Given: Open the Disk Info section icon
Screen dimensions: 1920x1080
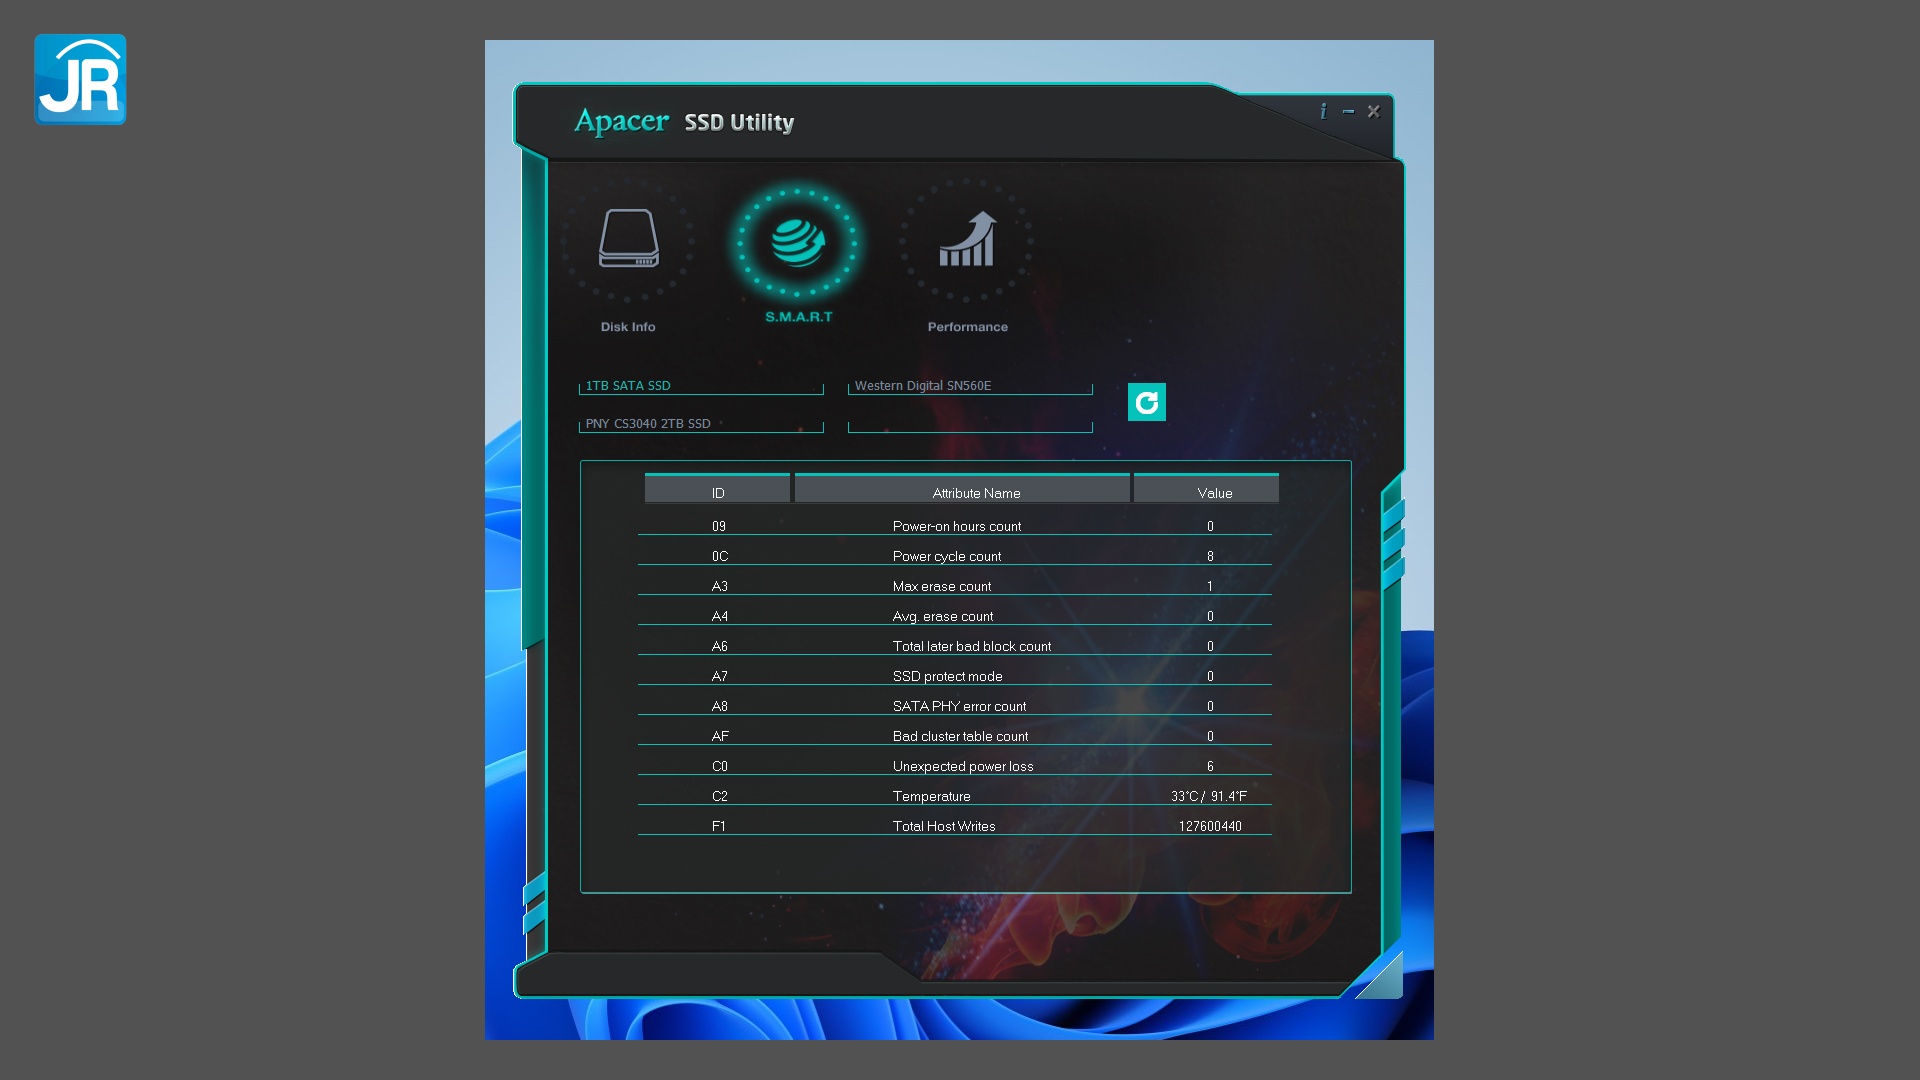Looking at the screenshot, I should [628, 238].
